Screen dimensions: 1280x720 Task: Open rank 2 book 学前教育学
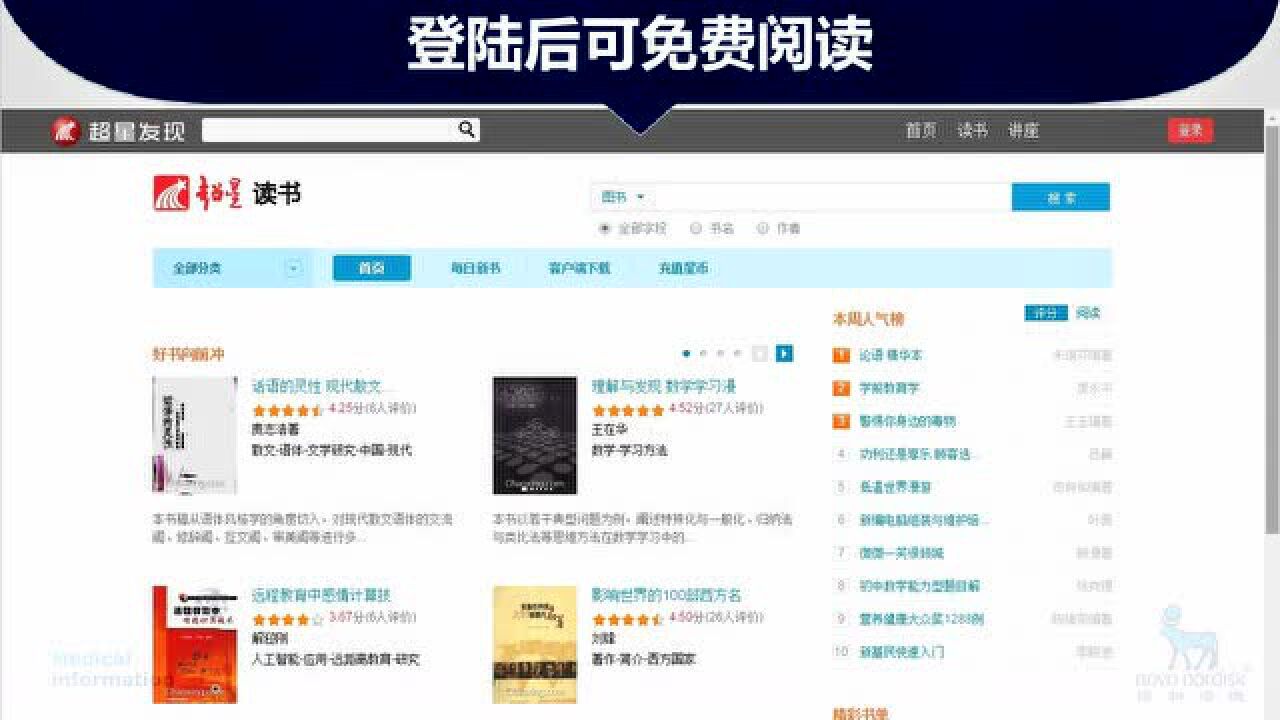point(889,388)
